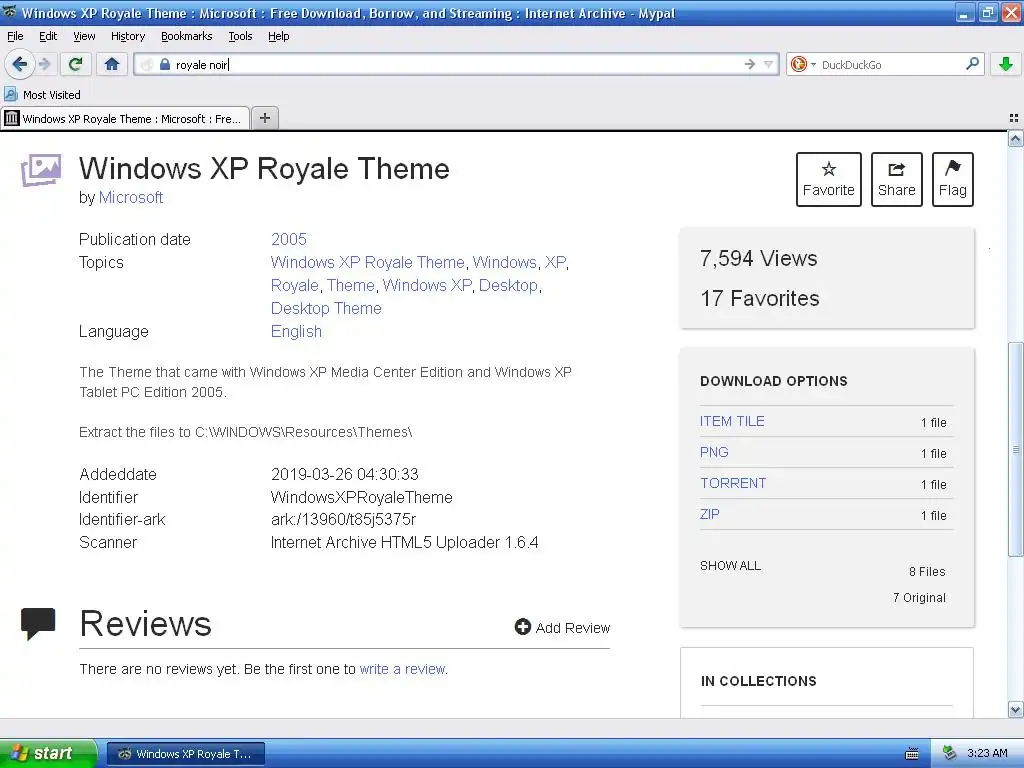The image size is (1024, 768).
Task: Click the Windows XP topic link
Action: [x=427, y=285]
